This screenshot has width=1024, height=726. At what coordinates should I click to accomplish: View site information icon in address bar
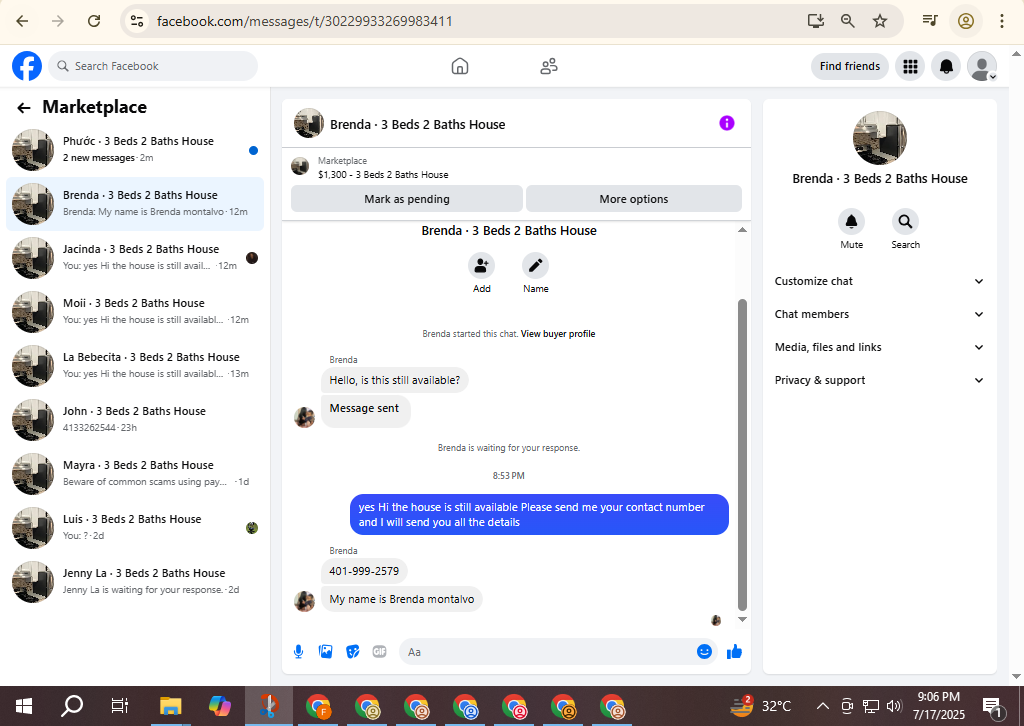pyautogui.click(x=137, y=21)
